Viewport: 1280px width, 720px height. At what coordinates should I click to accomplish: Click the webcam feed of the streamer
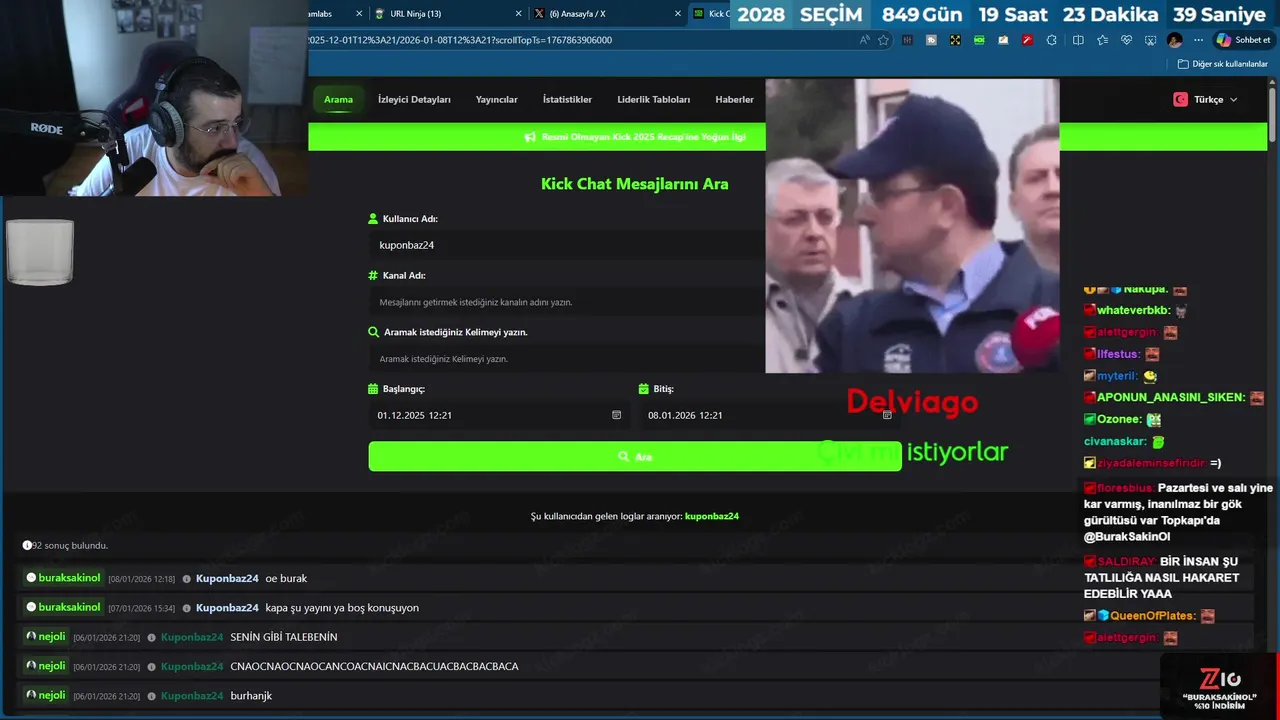pyautogui.click(x=154, y=98)
